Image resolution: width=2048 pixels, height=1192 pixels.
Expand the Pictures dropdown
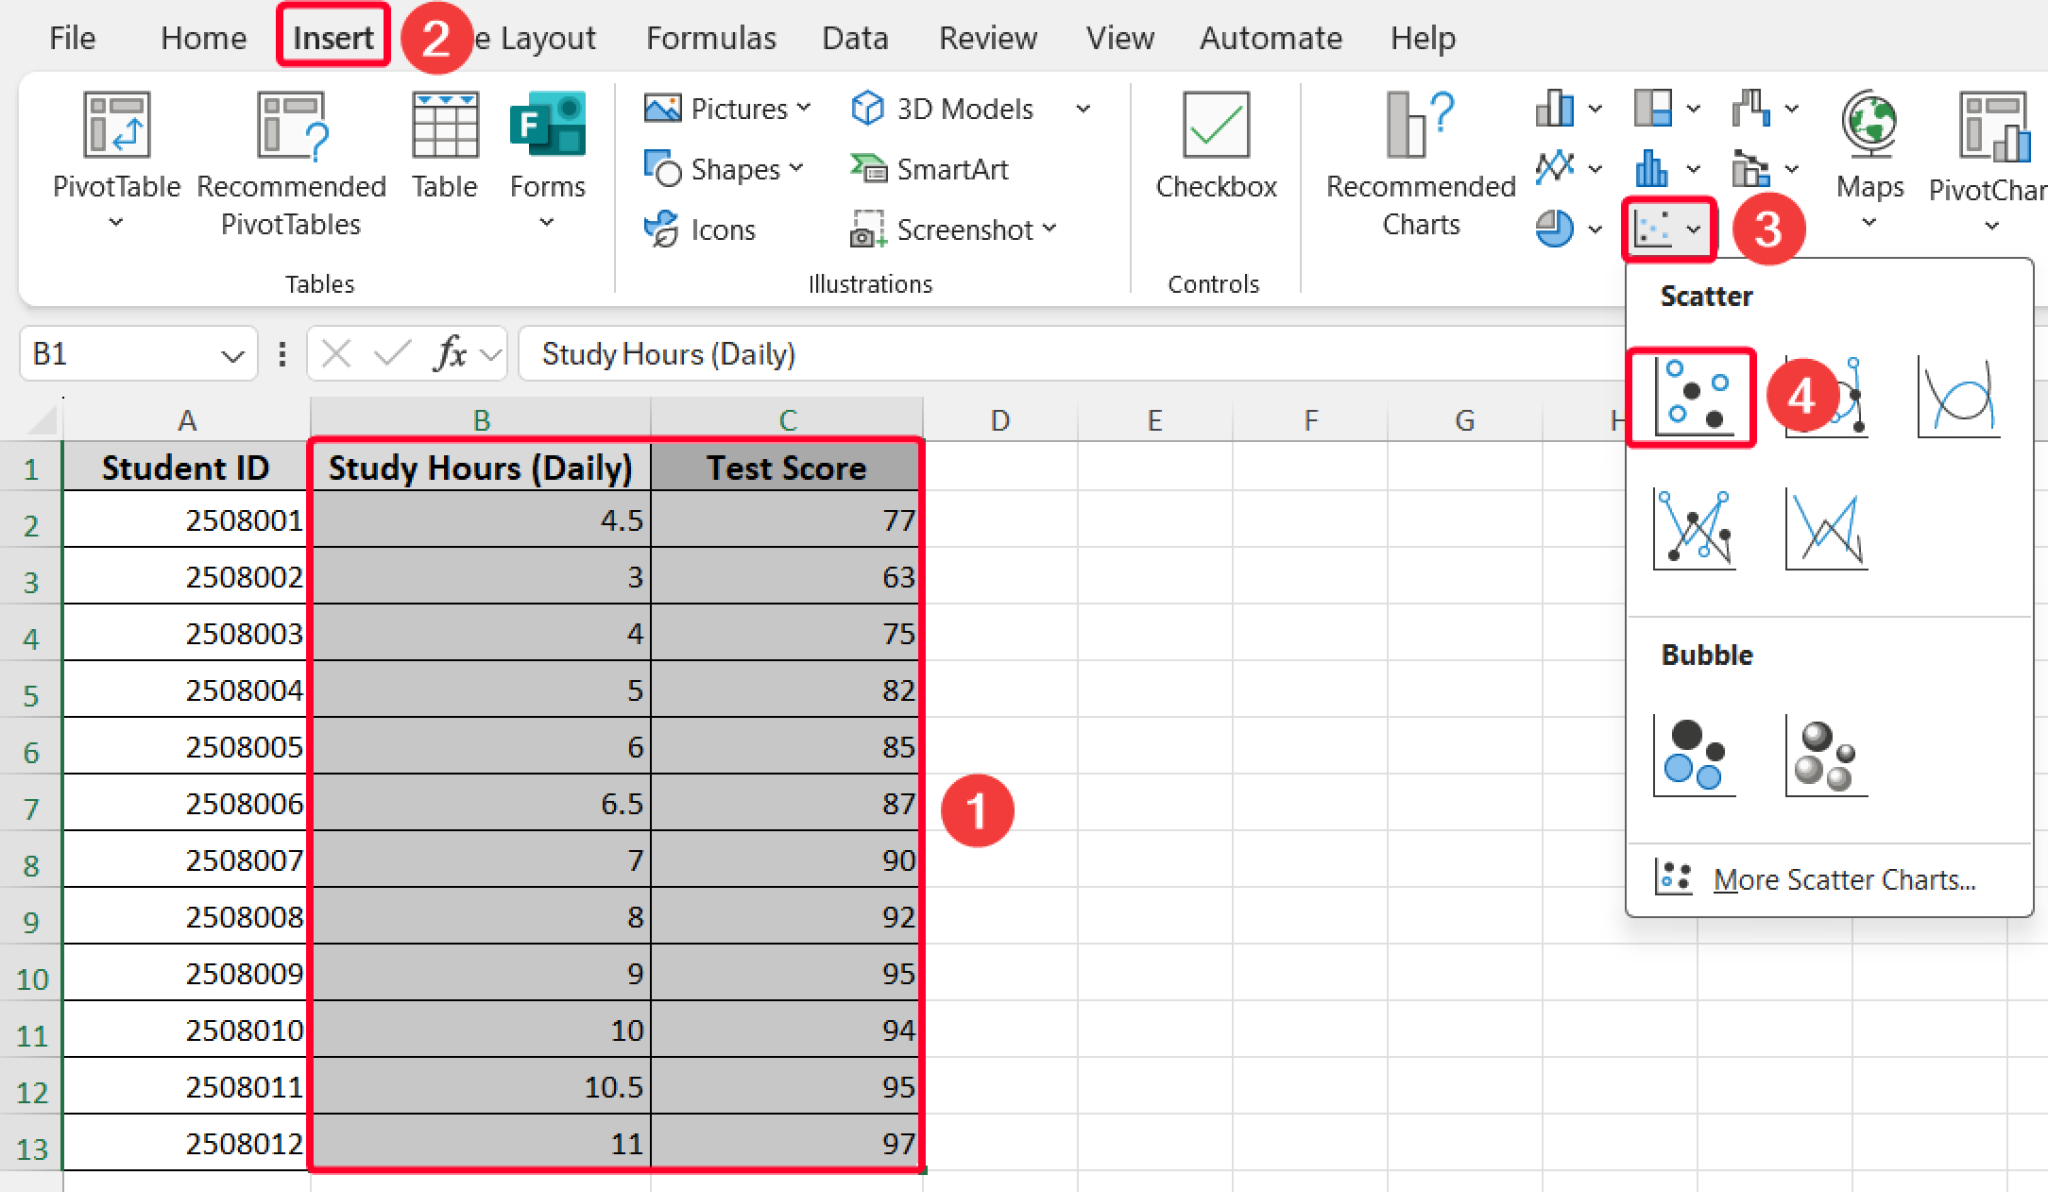(806, 108)
